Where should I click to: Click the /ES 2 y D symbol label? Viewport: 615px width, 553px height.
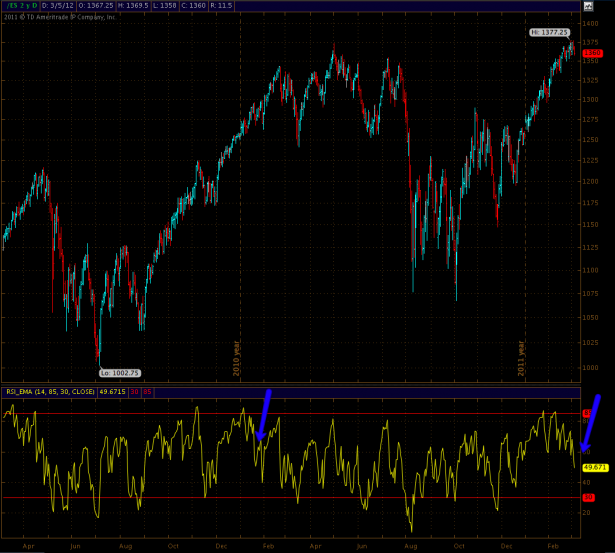click(22, 5)
